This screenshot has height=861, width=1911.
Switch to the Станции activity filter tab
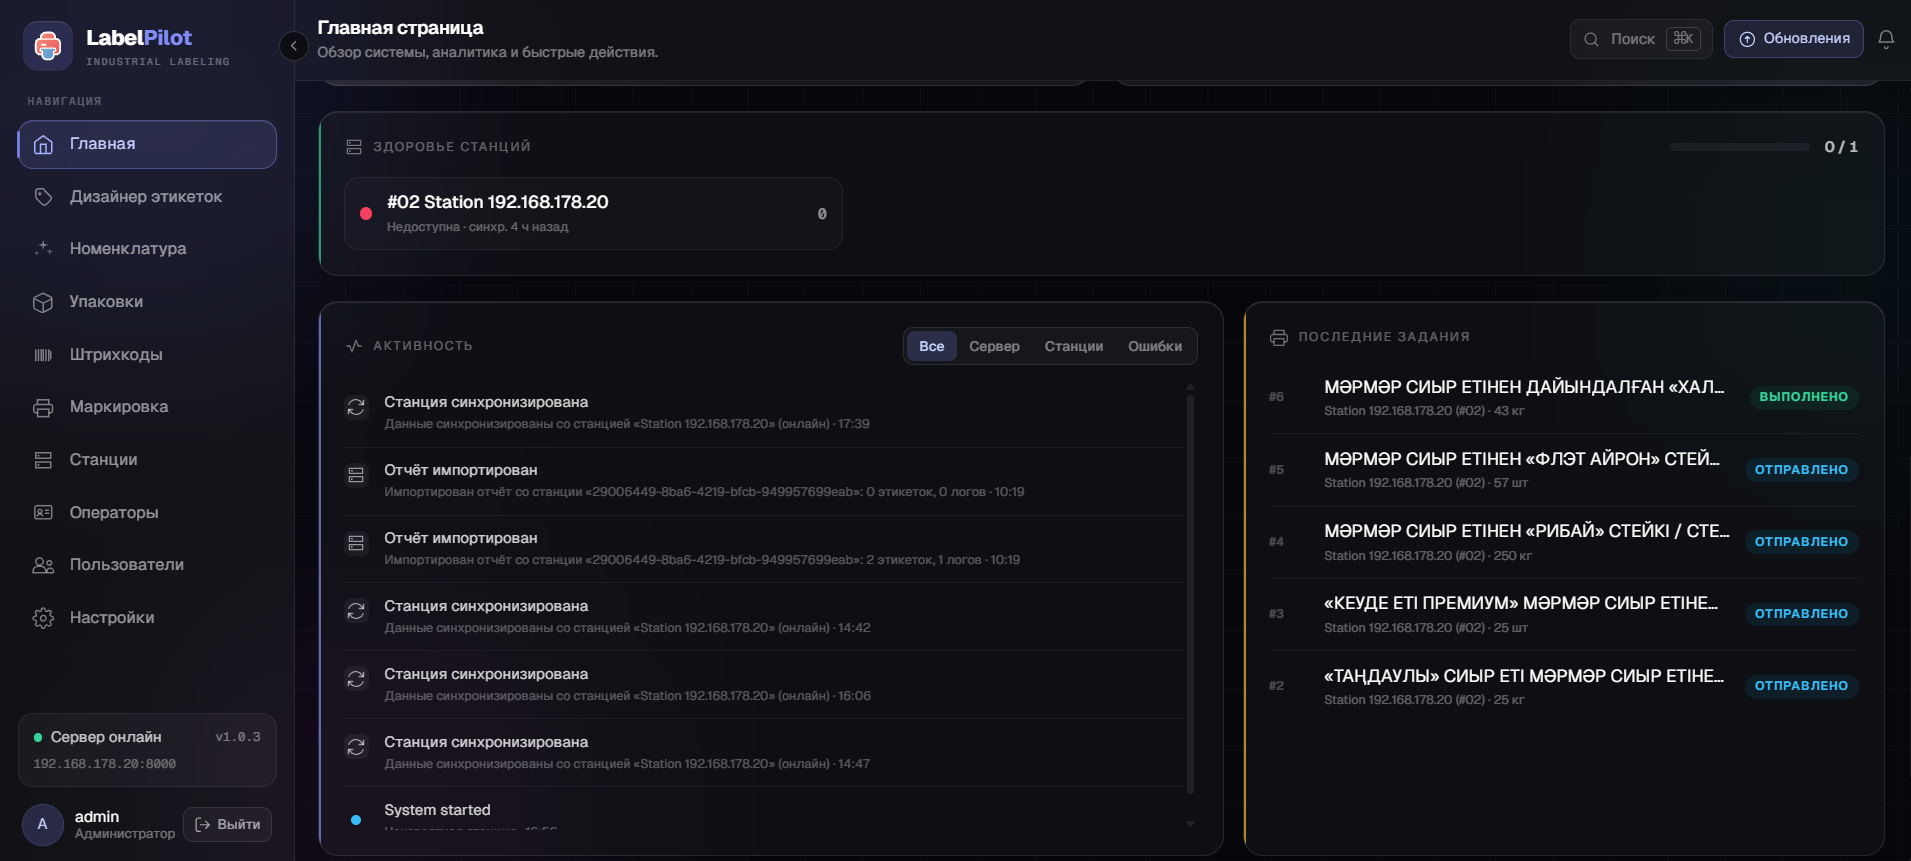(x=1074, y=346)
